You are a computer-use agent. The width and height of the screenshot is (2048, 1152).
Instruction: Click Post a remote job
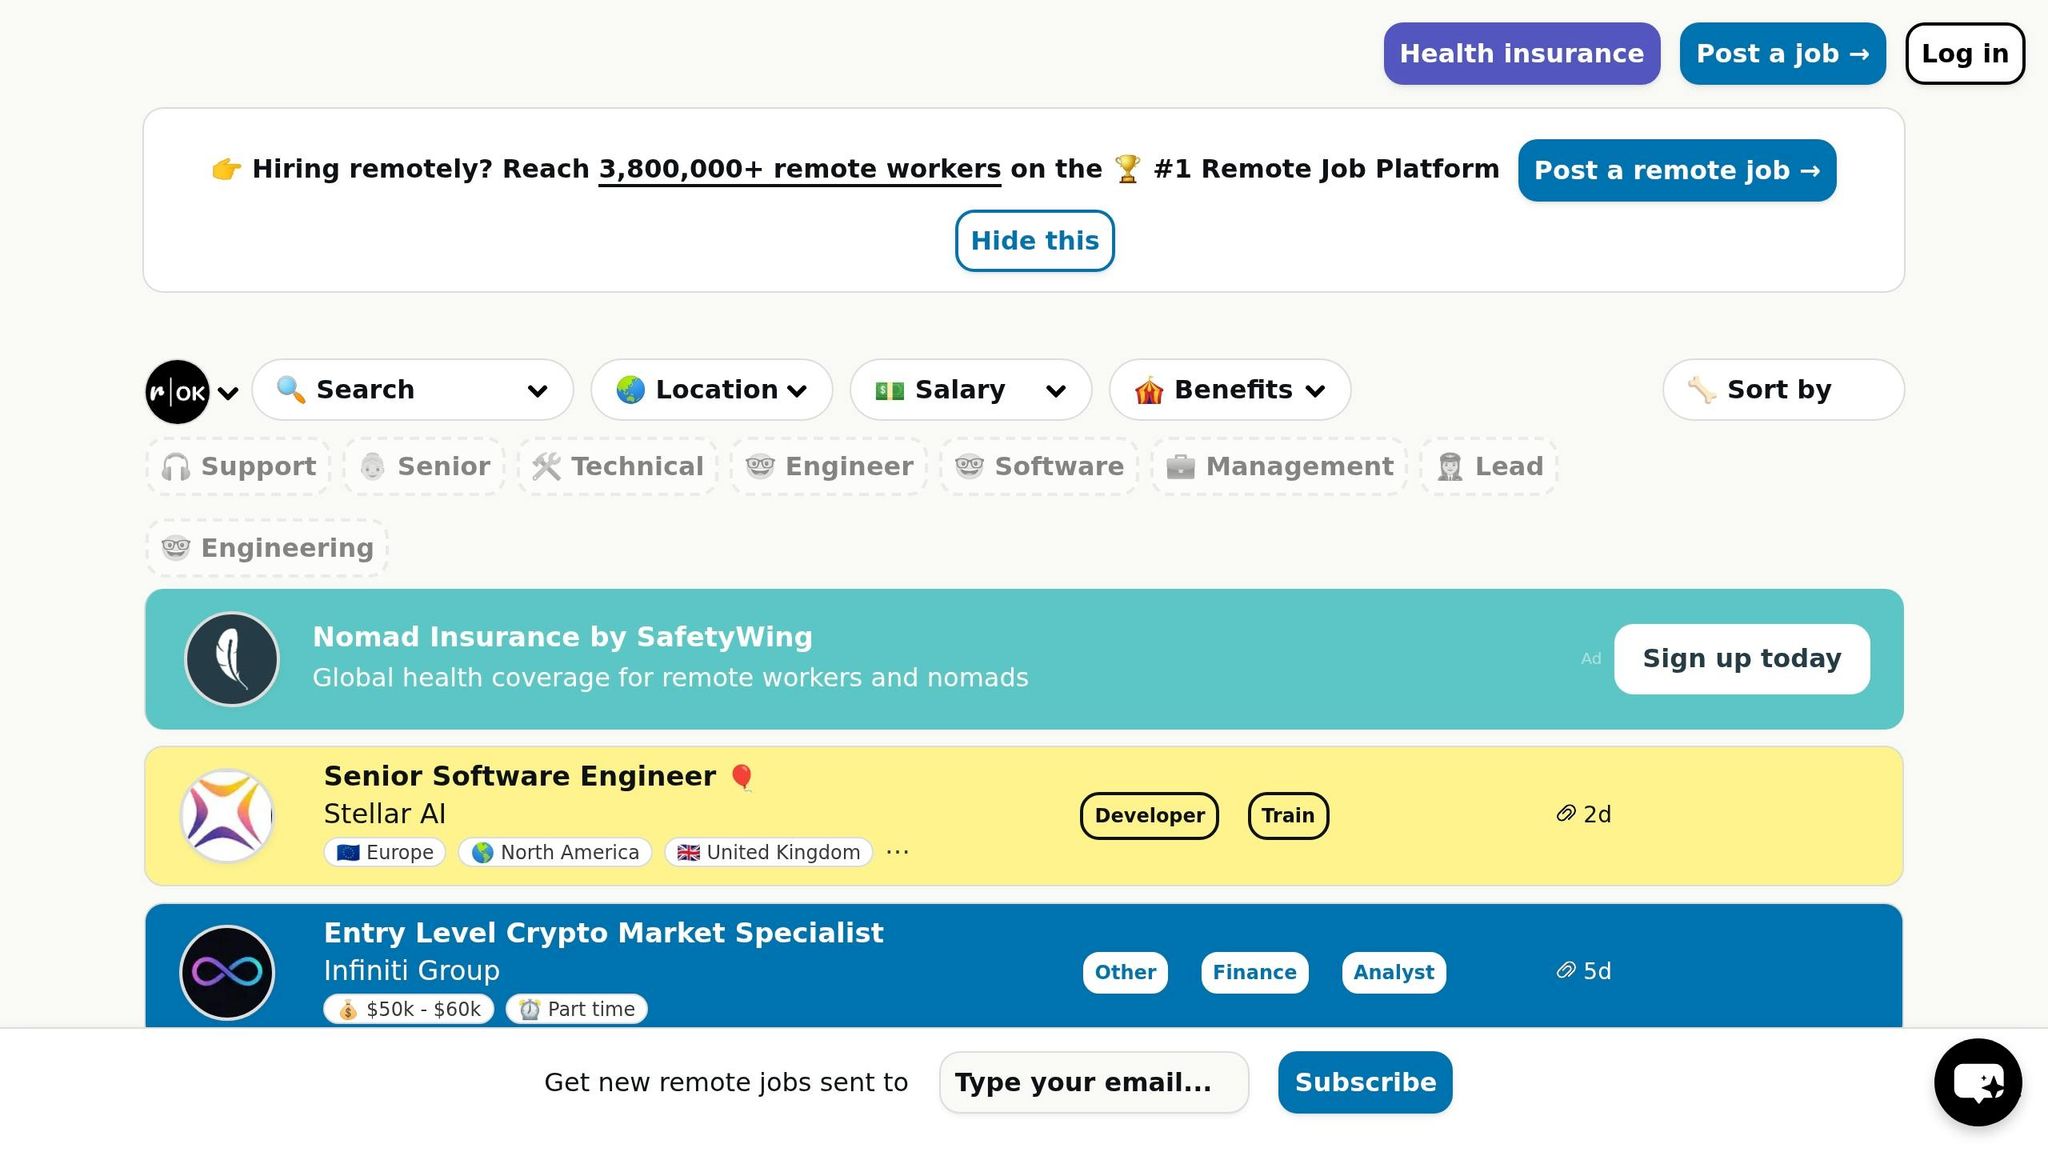click(x=1677, y=171)
